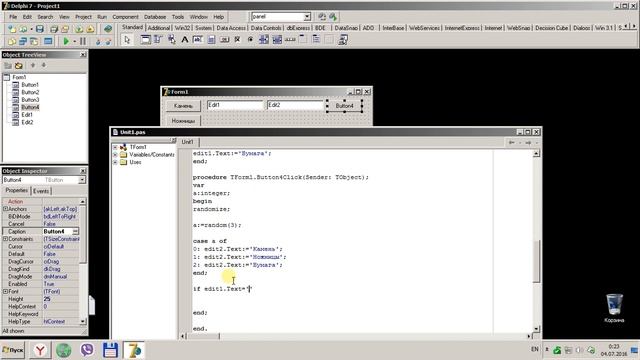Click the View Form toolbar icon

pyautogui.click(x=23, y=41)
